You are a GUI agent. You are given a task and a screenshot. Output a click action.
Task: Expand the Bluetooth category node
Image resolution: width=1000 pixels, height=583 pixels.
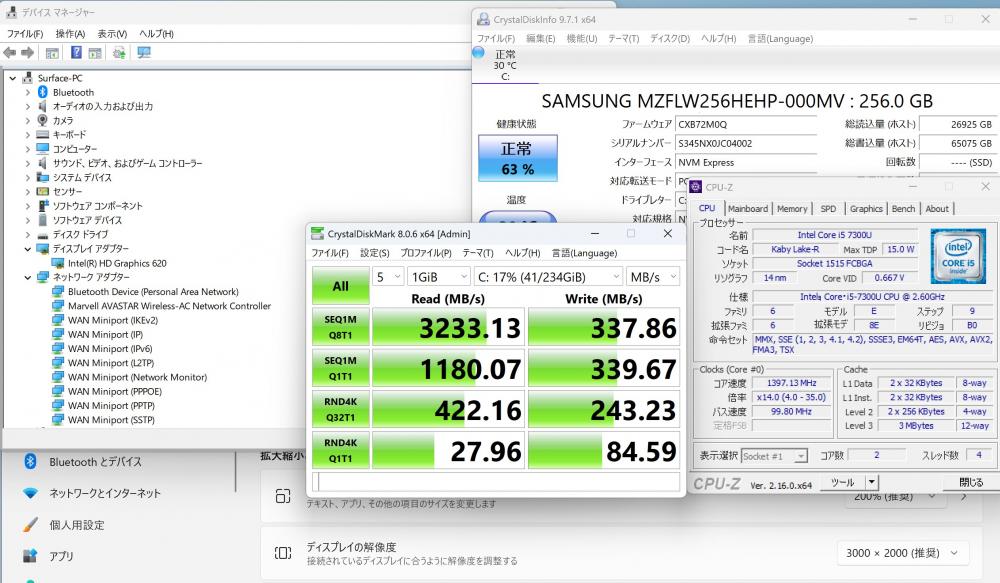tap(27, 92)
